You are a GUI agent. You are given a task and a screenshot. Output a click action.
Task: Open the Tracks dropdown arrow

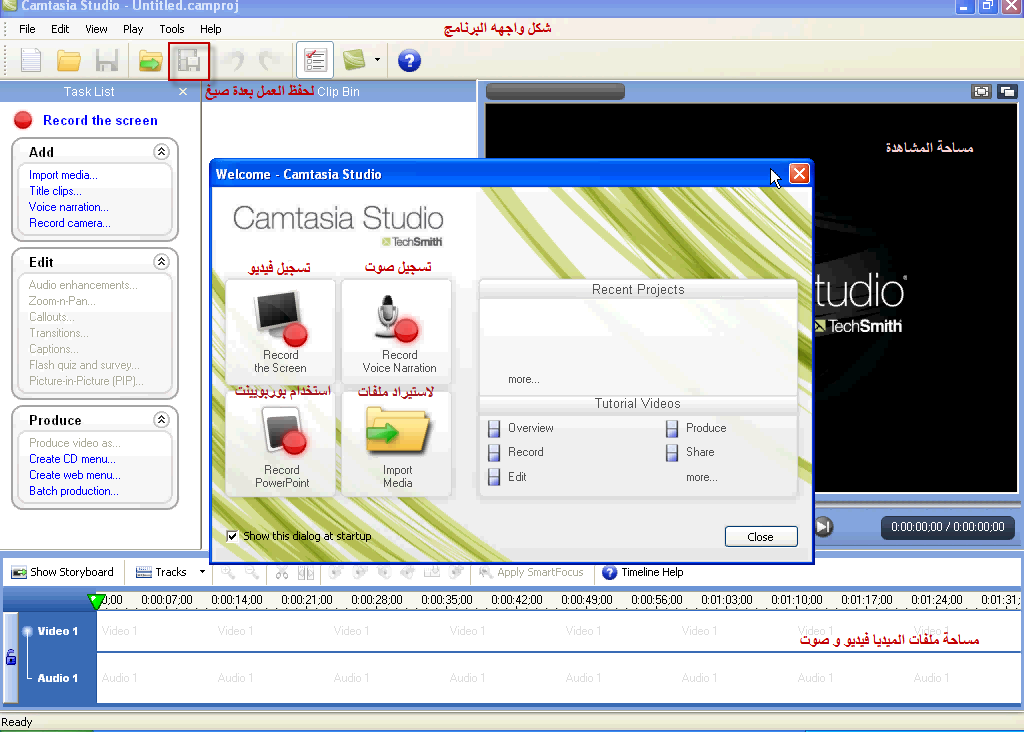(x=202, y=572)
